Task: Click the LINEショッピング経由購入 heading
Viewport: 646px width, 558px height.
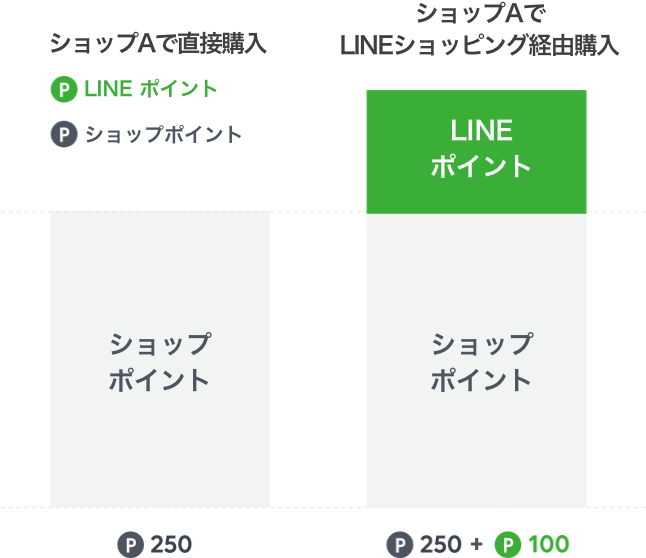Action: [480, 45]
